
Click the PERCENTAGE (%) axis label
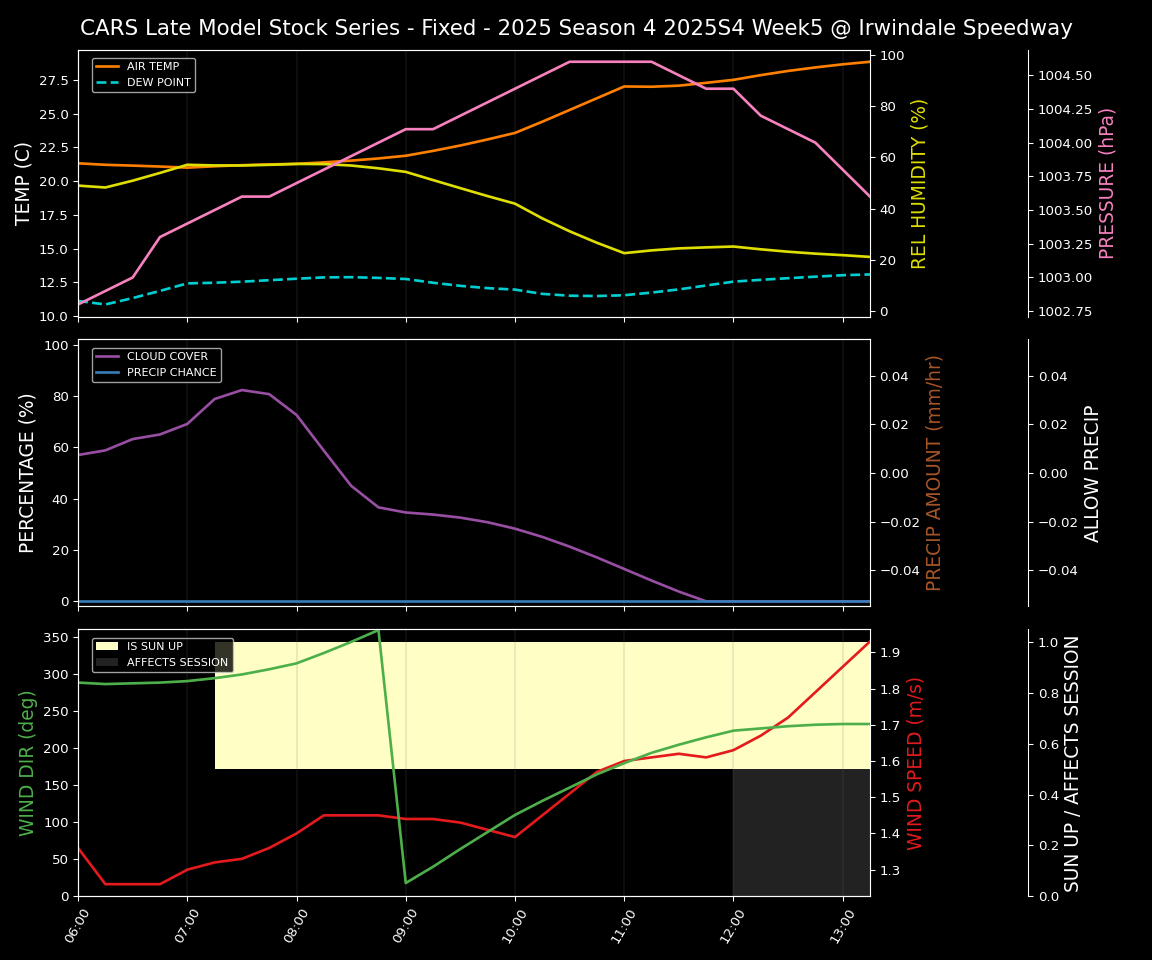coord(28,472)
